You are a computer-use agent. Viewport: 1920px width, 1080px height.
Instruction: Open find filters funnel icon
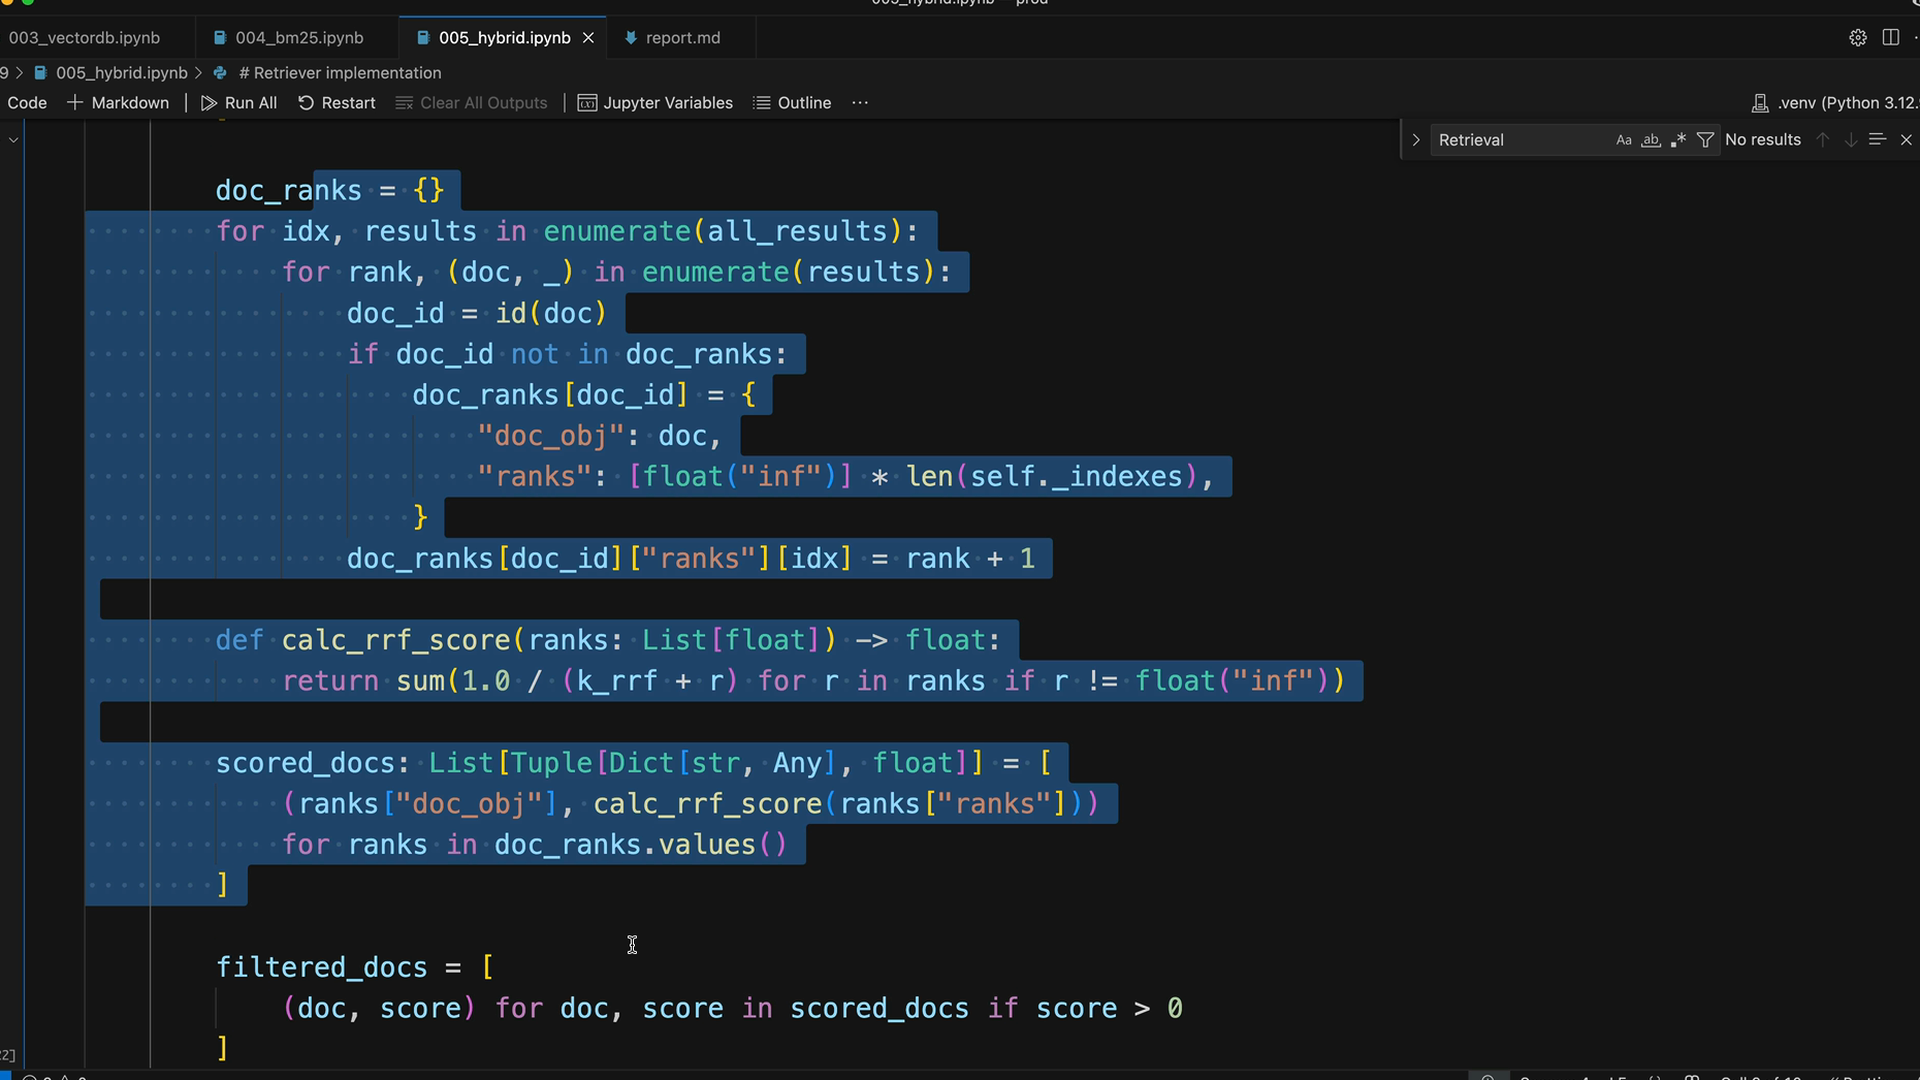(1706, 140)
